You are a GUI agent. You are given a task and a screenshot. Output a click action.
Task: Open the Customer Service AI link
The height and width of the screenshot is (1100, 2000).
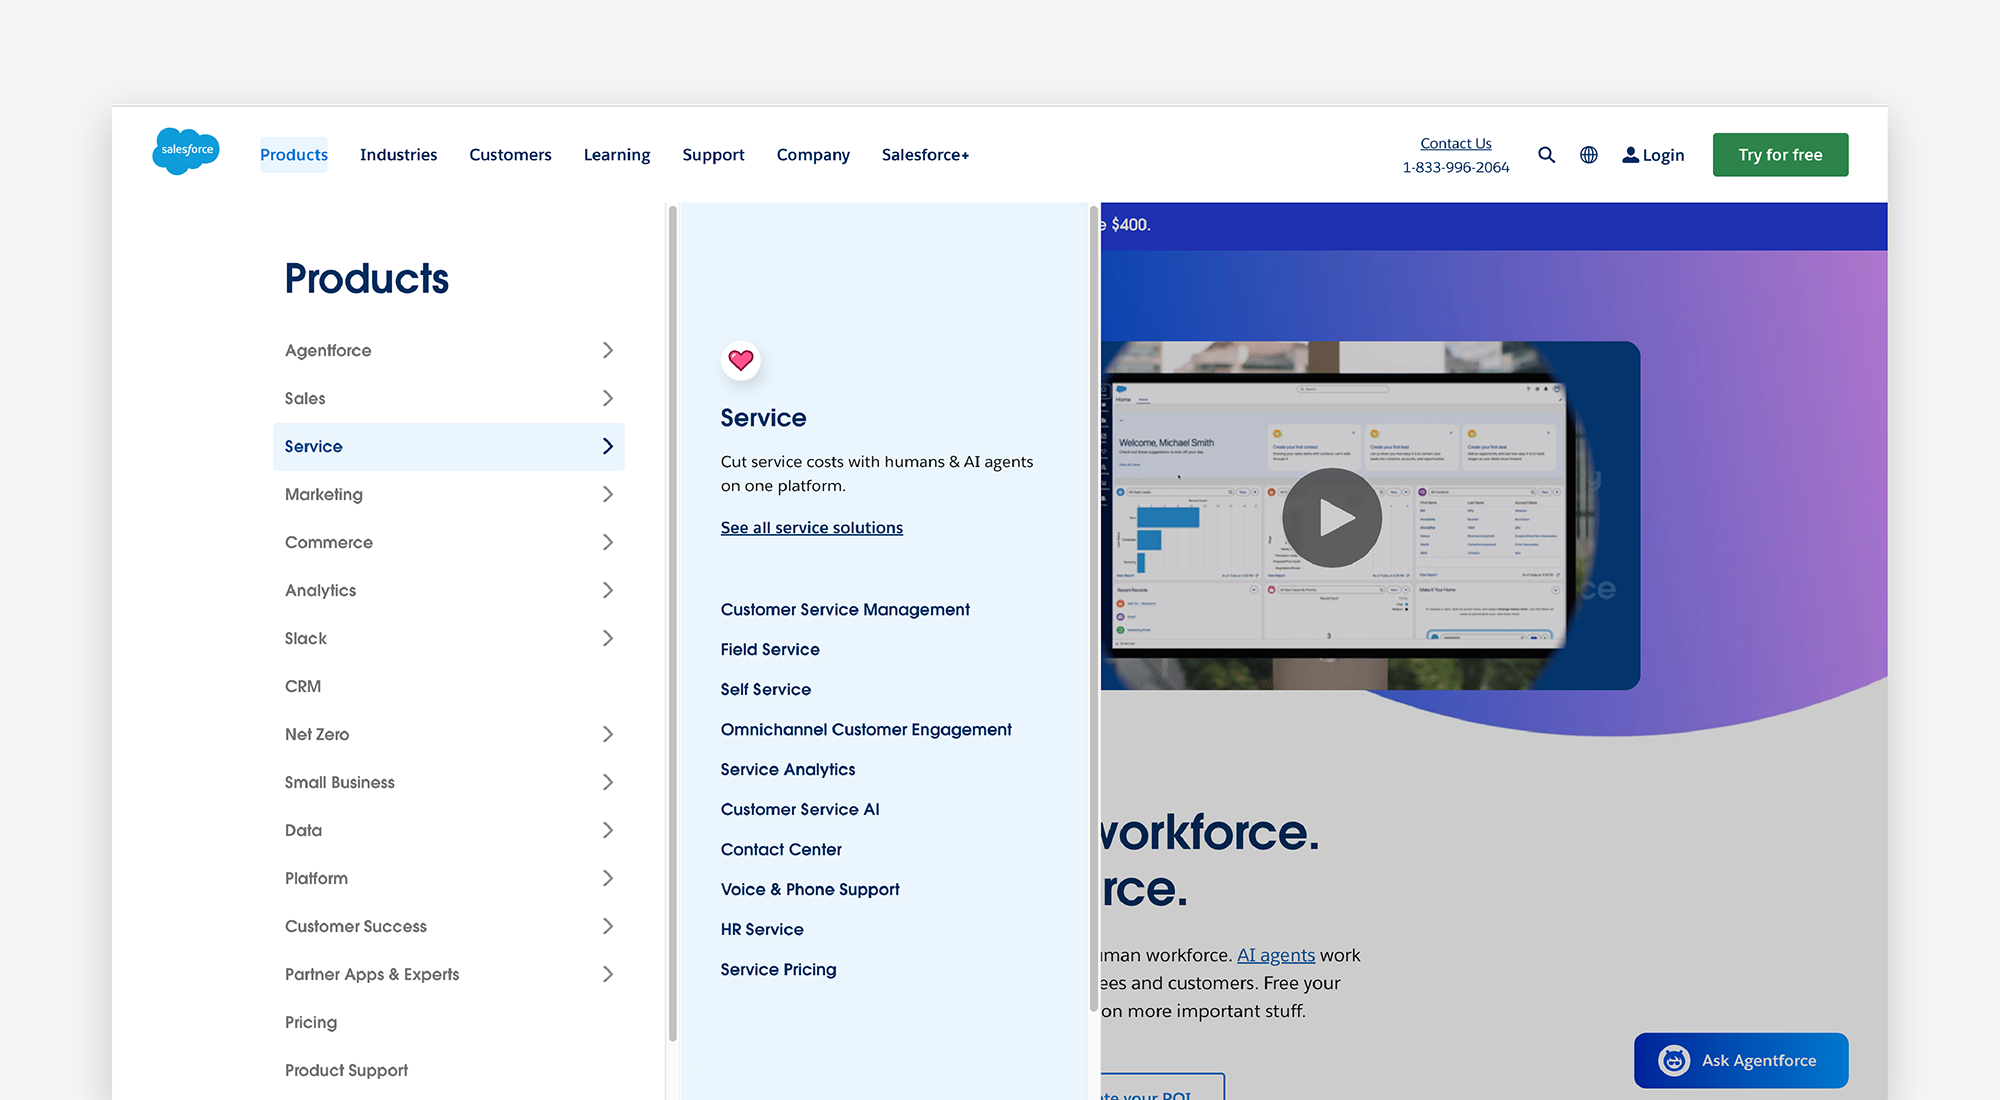click(800, 809)
